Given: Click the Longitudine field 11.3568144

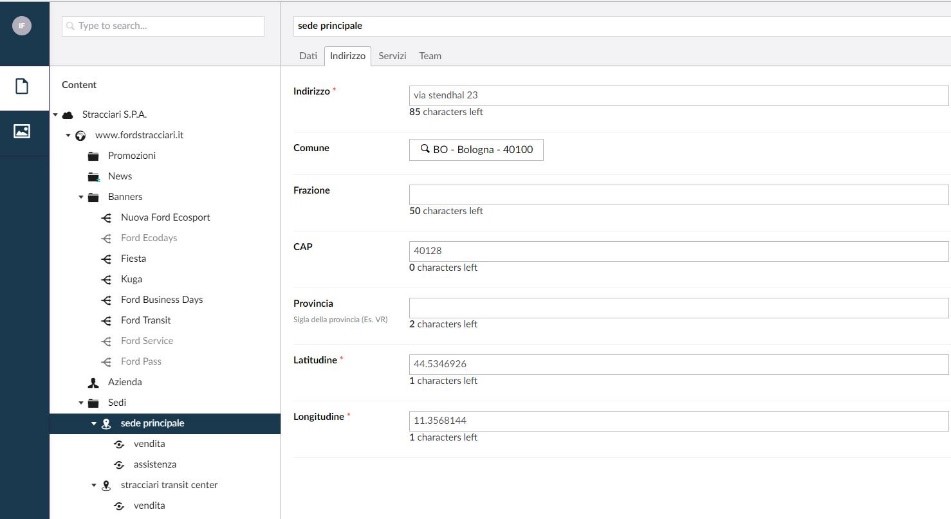Looking at the screenshot, I should point(679,421).
